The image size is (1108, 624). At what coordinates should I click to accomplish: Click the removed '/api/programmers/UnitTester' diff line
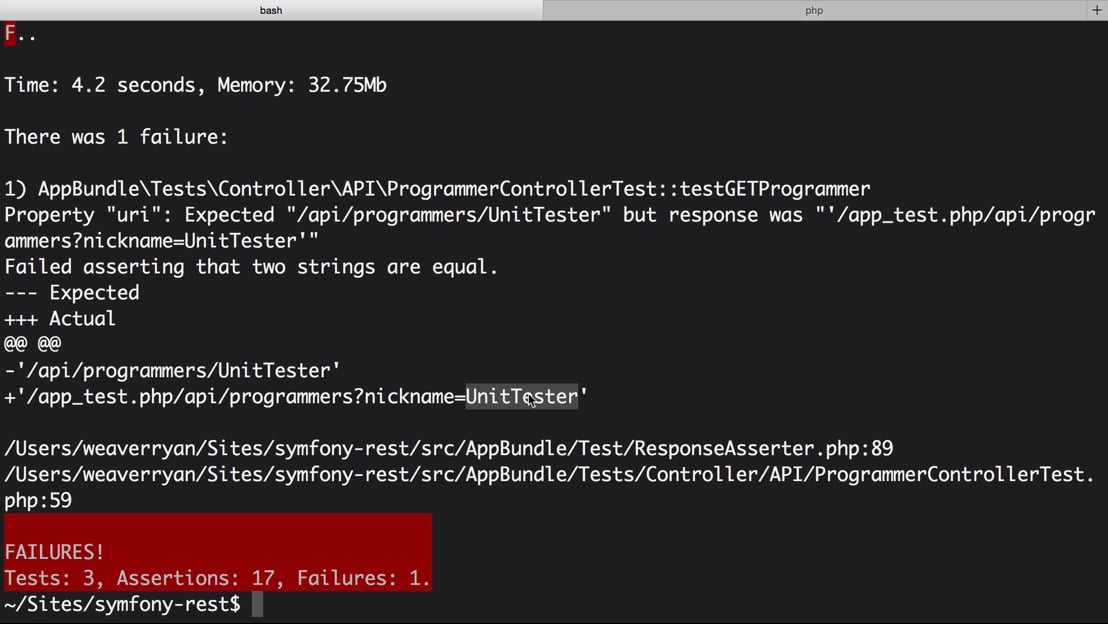pos(173,371)
